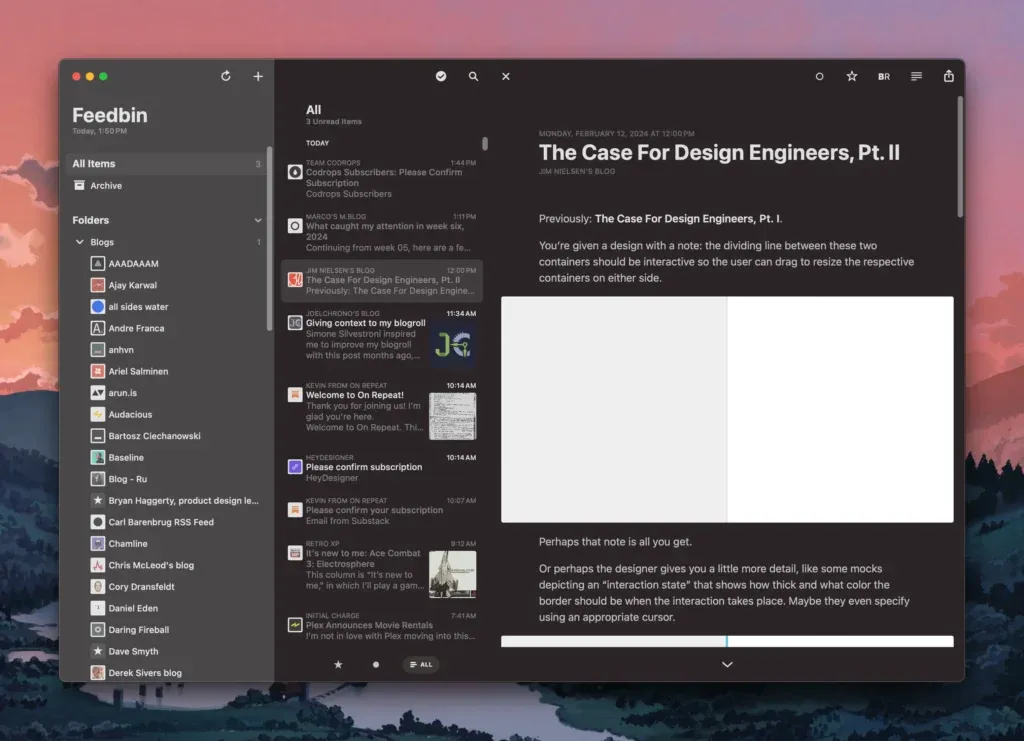Viewport: 1024px width, 741px height.
Task: Select the Chamline feed
Action: tap(175, 544)
